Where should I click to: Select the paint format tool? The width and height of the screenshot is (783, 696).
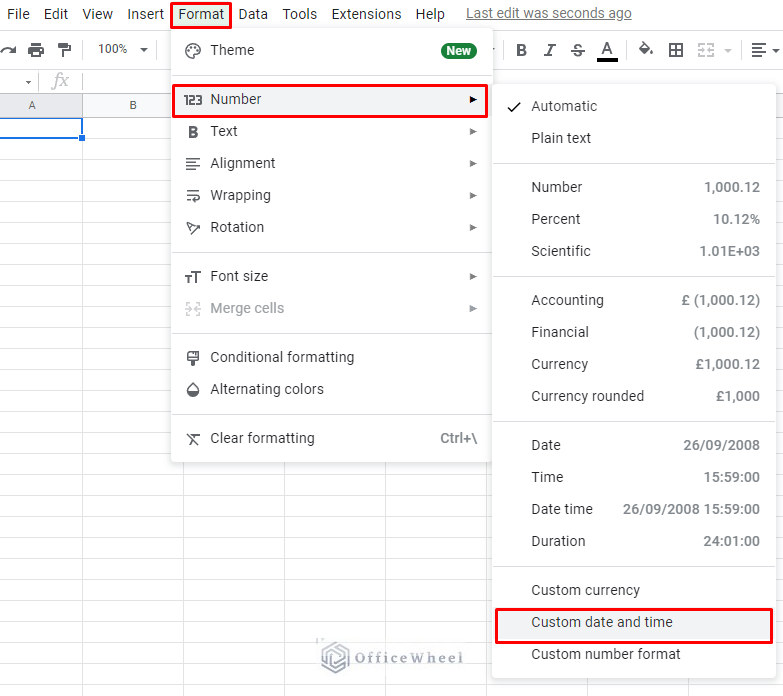pos(64,50)
